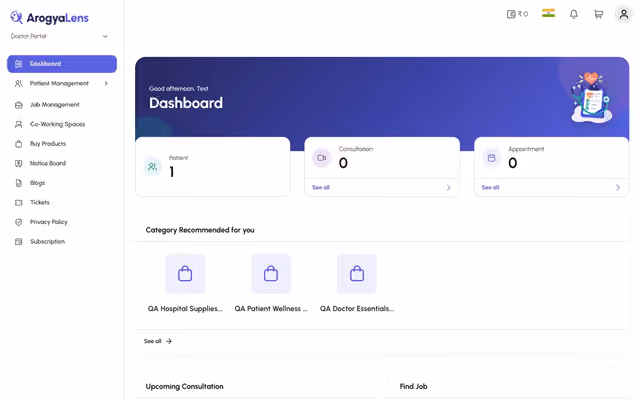Click the Upcoming Consultation heading
The width and height of the screenshot is (640, 400).
pyautogui.click(x=184, y=386)
